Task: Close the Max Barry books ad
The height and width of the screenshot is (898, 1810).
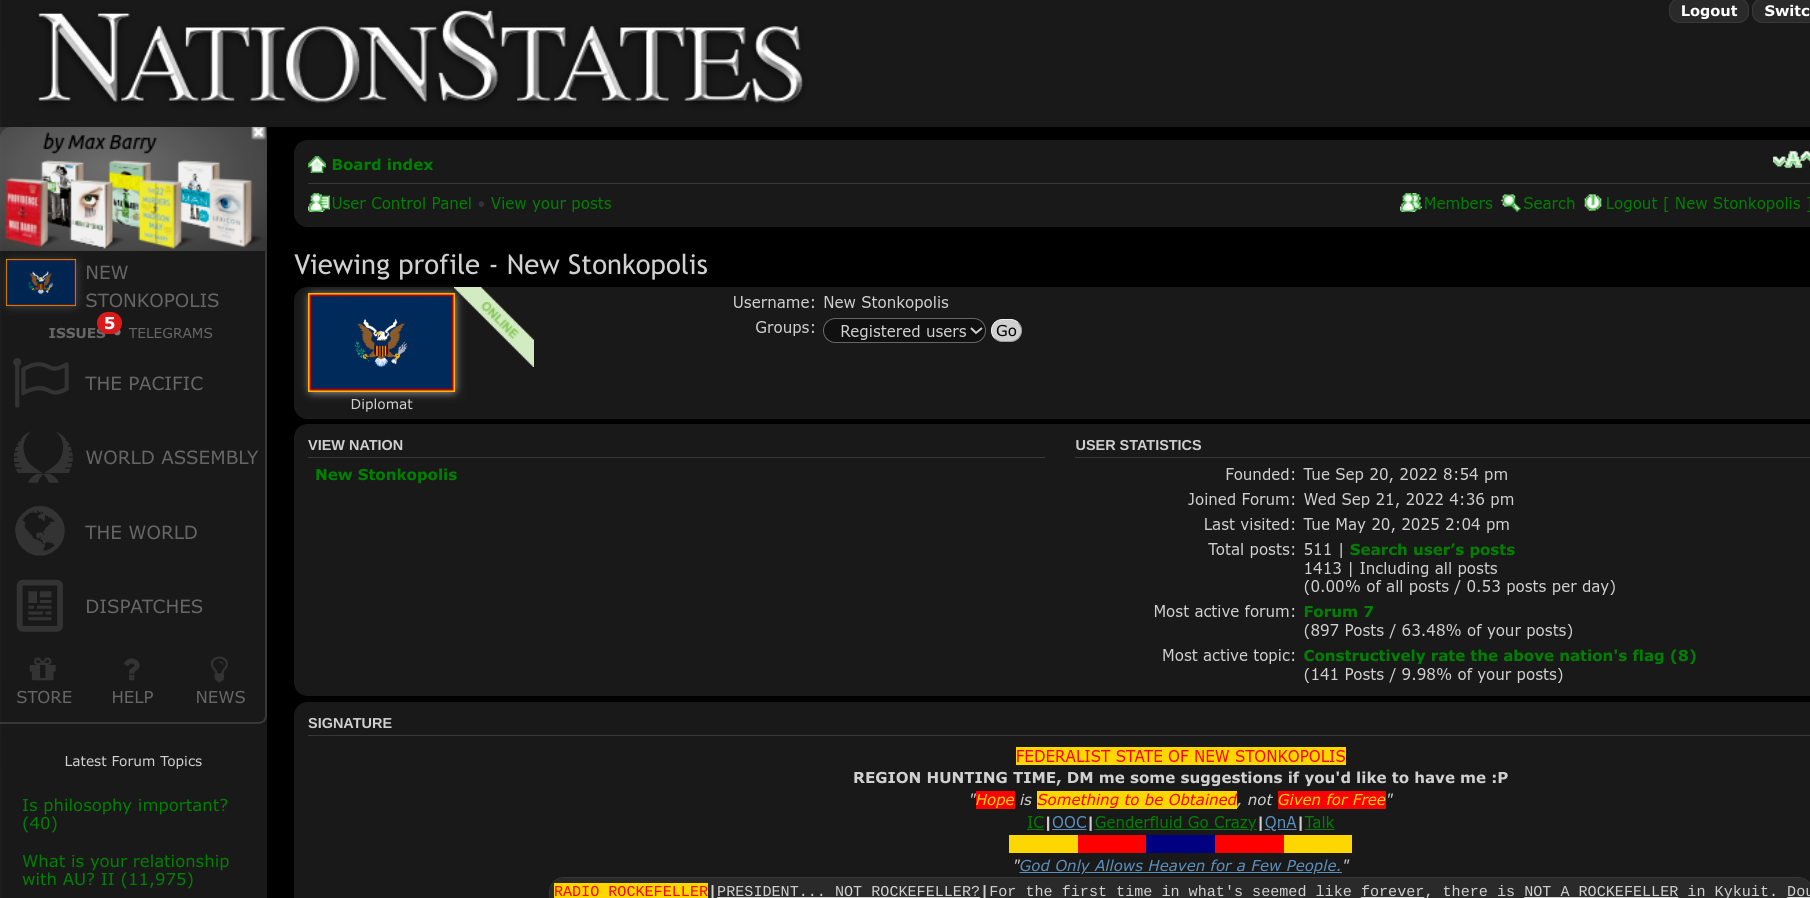Action: 258,133
